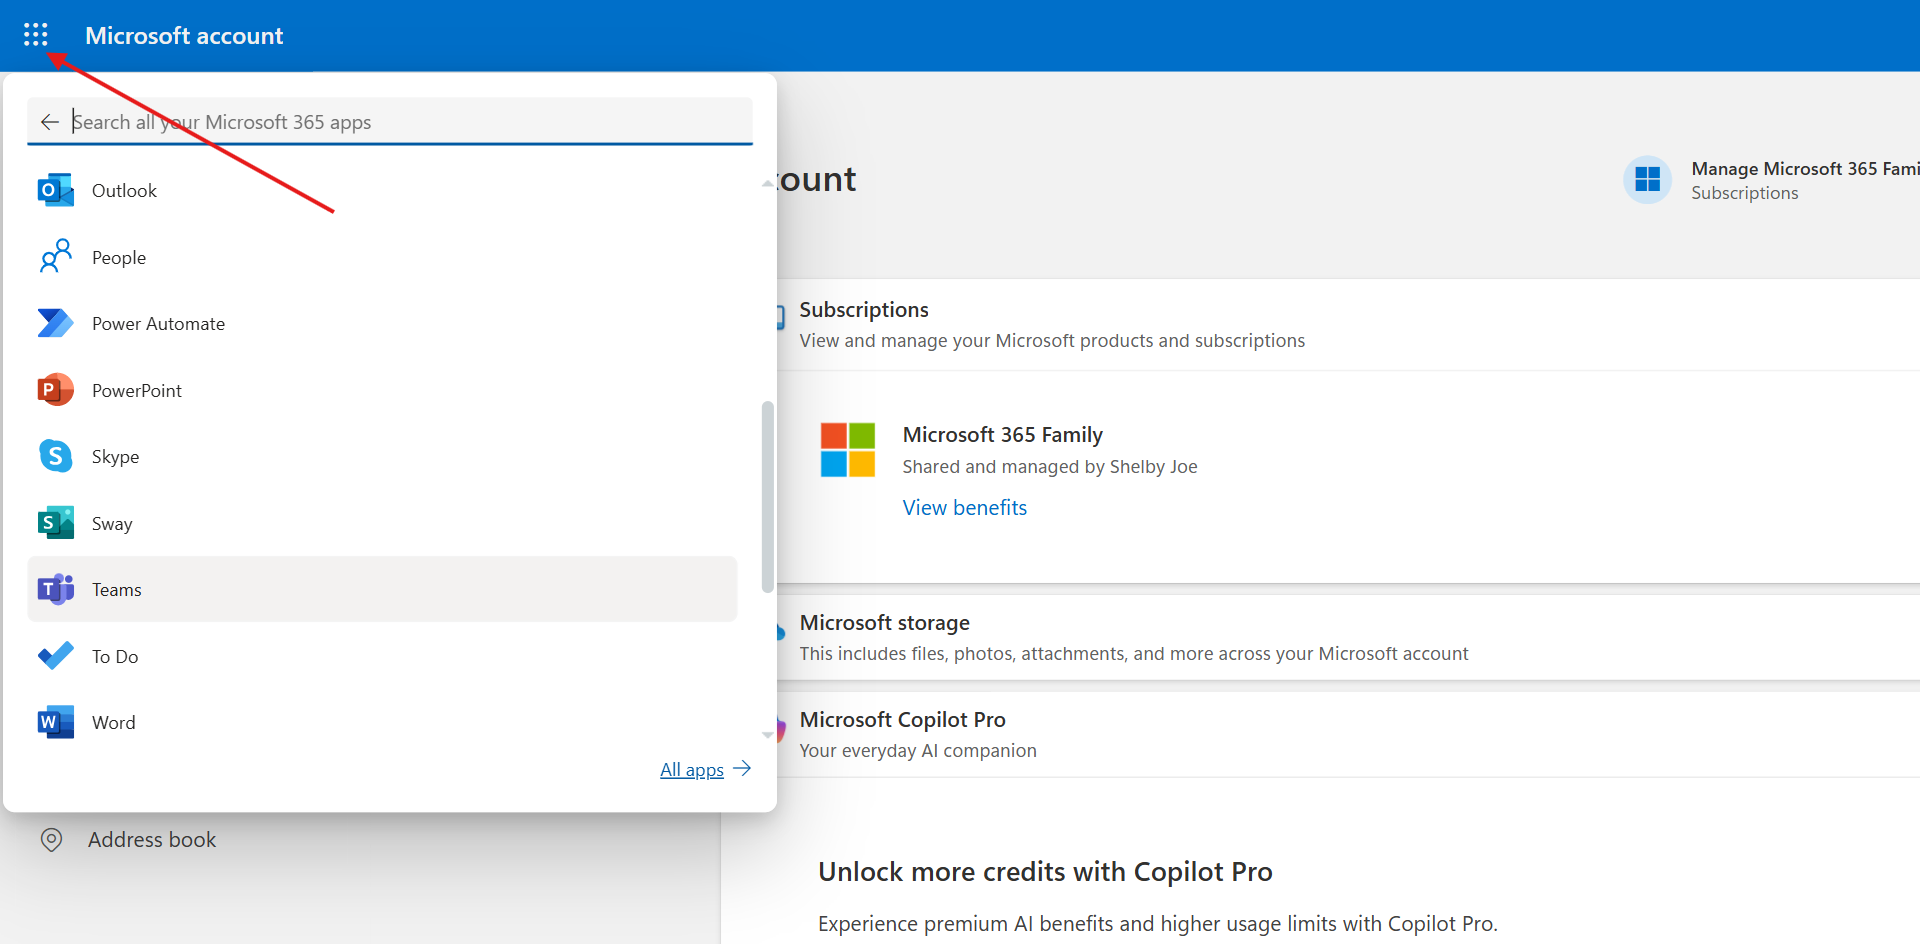Click Shared and managed by Shelby Joe text
This screenshot has width=1920, height=944.
(1049, 467)
